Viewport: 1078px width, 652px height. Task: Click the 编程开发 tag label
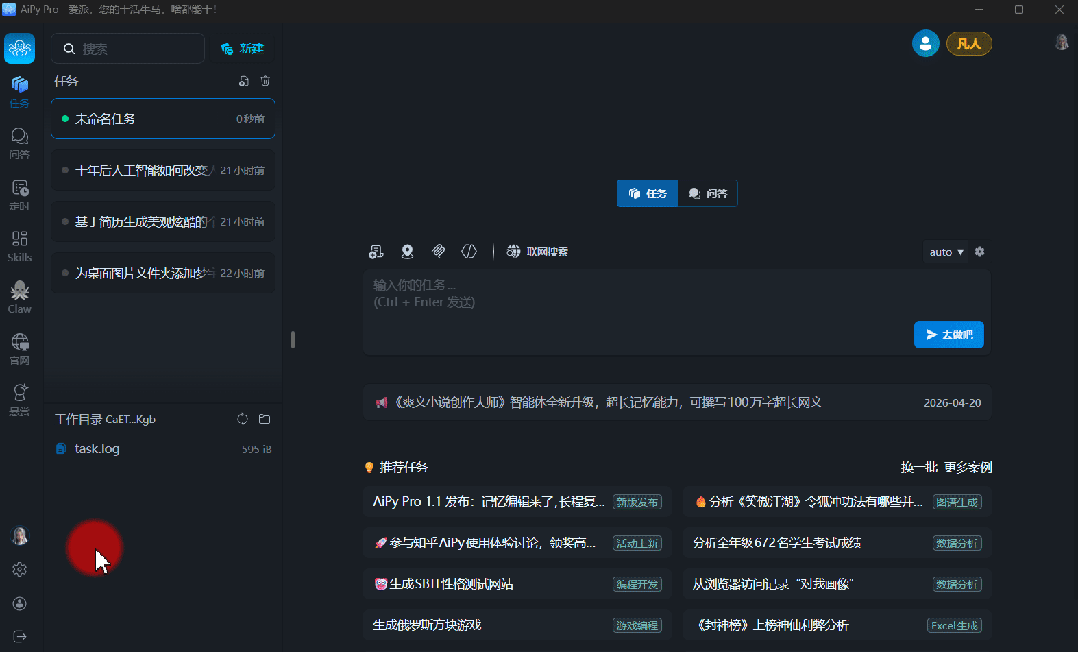tap(637, 585)
